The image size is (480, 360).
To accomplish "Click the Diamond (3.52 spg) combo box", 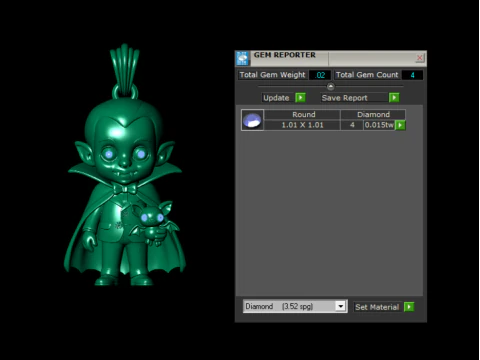I will point(295,306).
